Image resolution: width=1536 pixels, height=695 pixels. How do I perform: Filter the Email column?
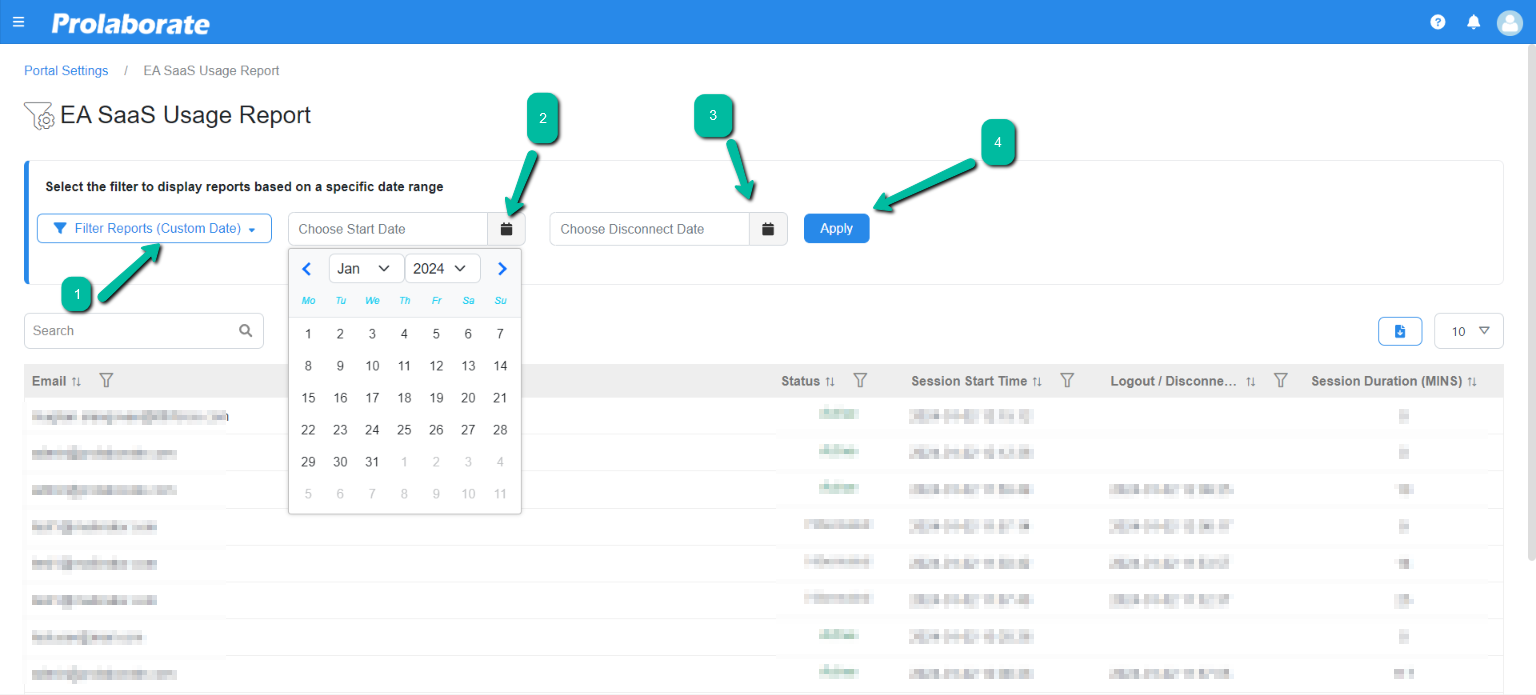tap(107, 381)
